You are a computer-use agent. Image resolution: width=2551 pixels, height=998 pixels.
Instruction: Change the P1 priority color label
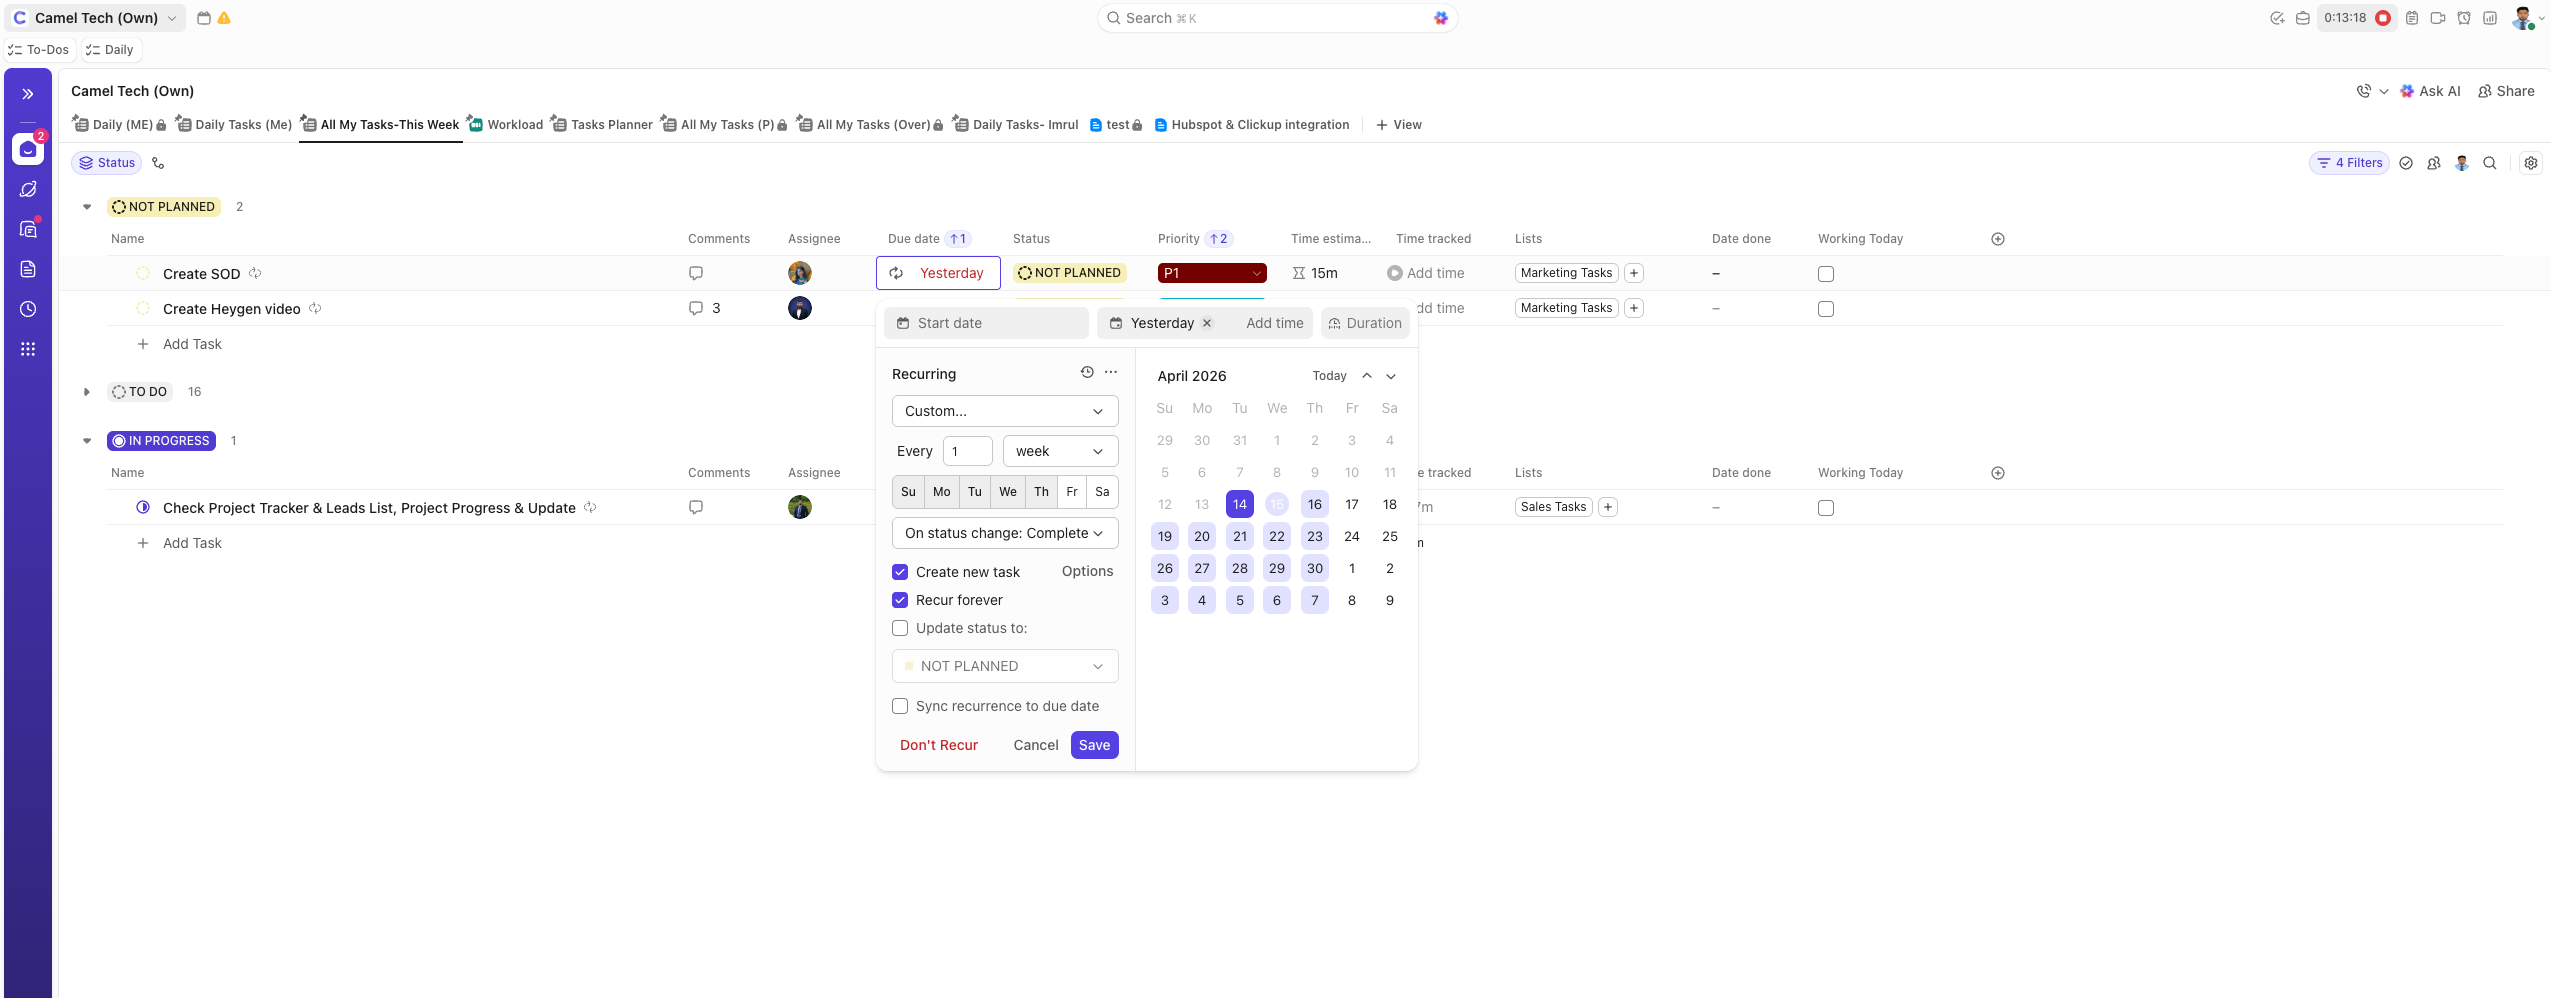(x=1211, y=273)
